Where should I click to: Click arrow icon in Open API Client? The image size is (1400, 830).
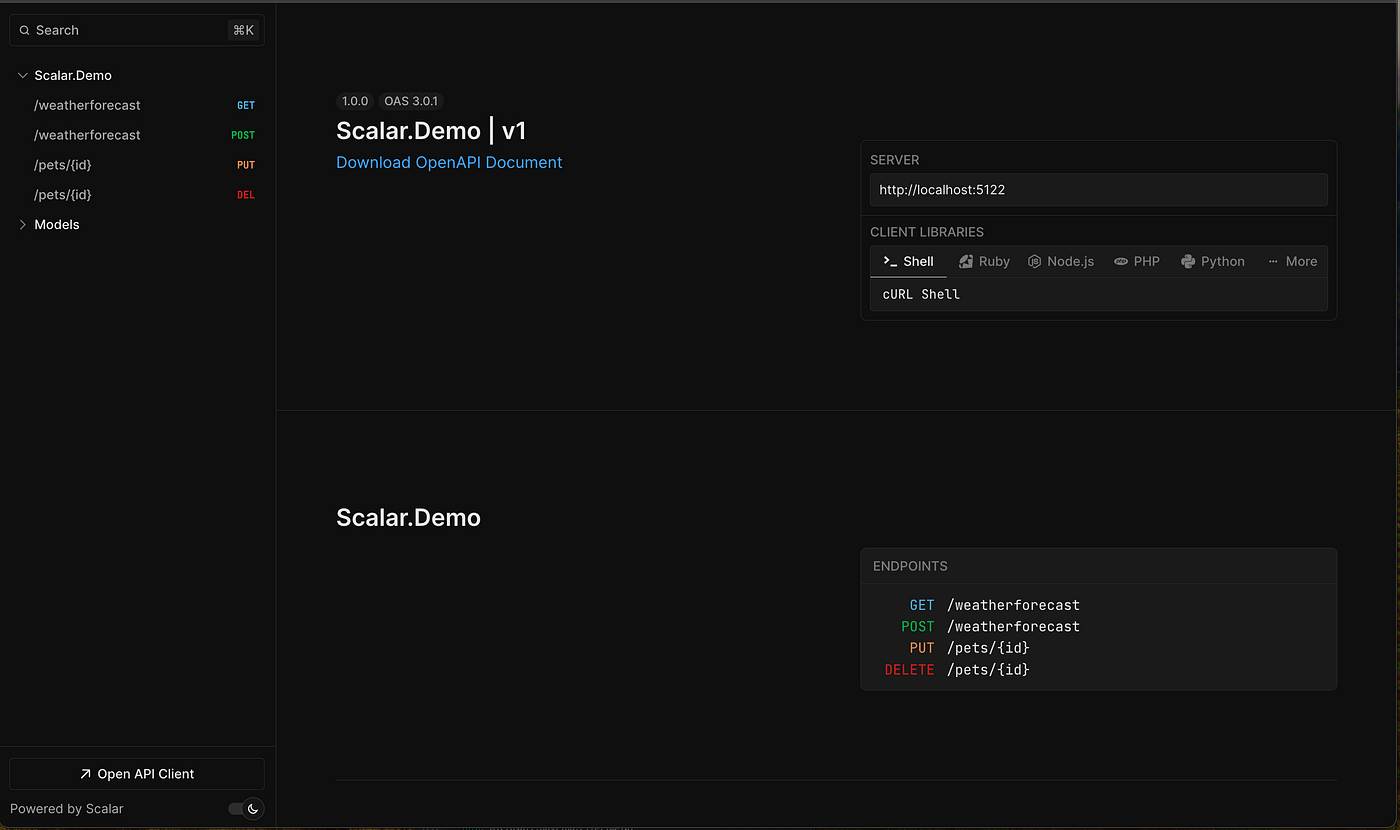point(85,774)
